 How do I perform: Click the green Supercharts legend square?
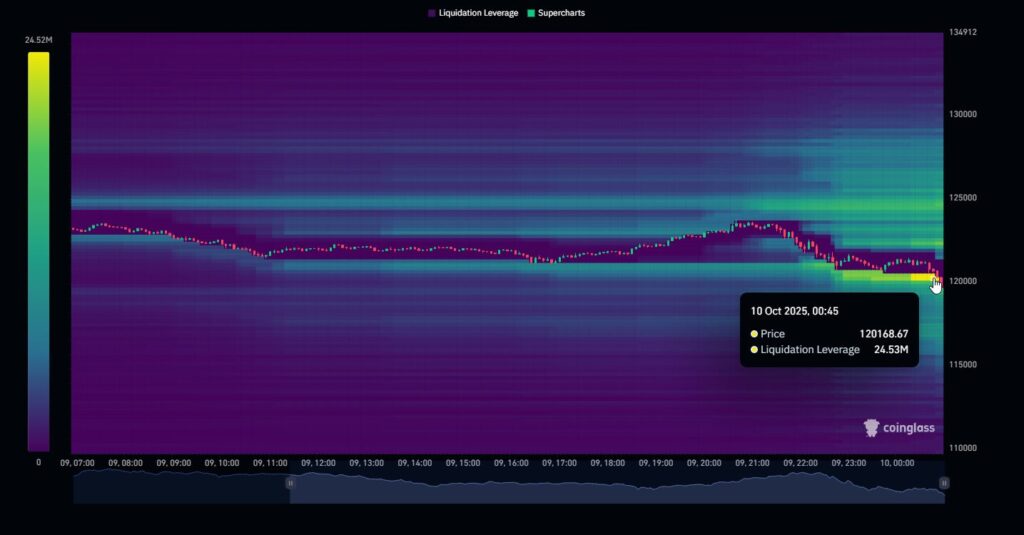coord(530,13)
